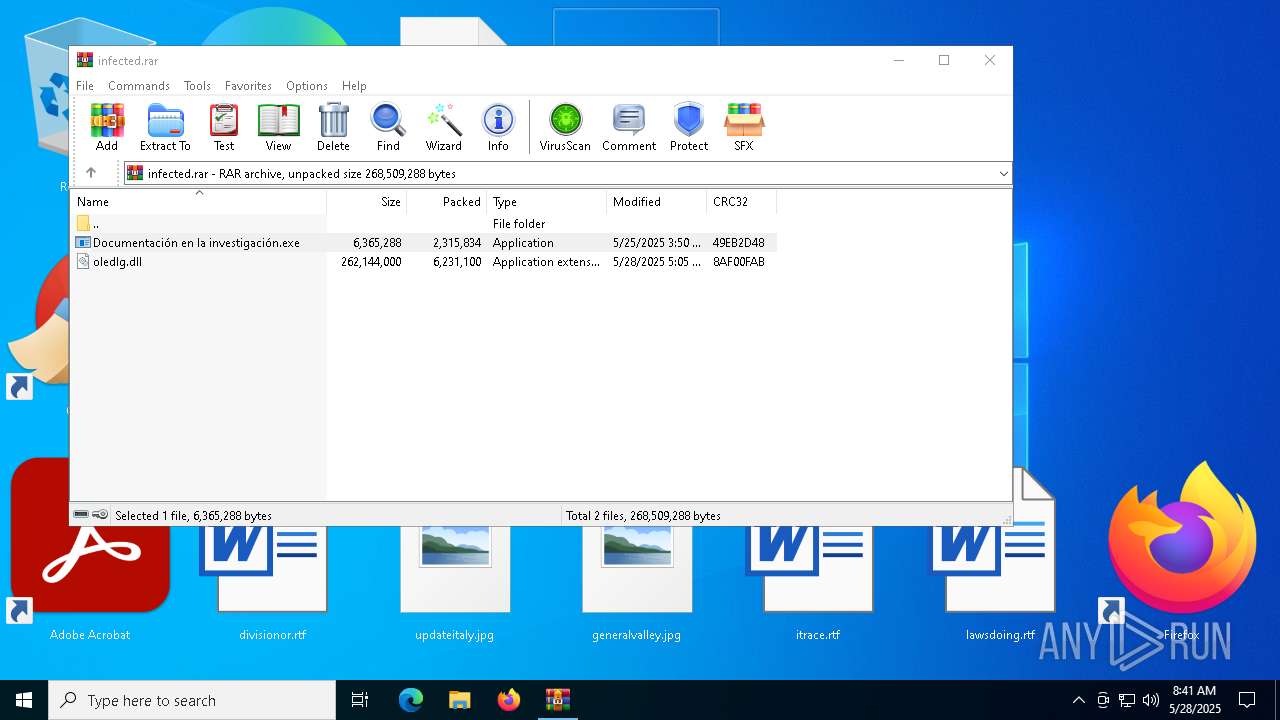This screenshot has width=1280, height=720.
Task: Click the taskbar search box
Action: tap(192, 700)
